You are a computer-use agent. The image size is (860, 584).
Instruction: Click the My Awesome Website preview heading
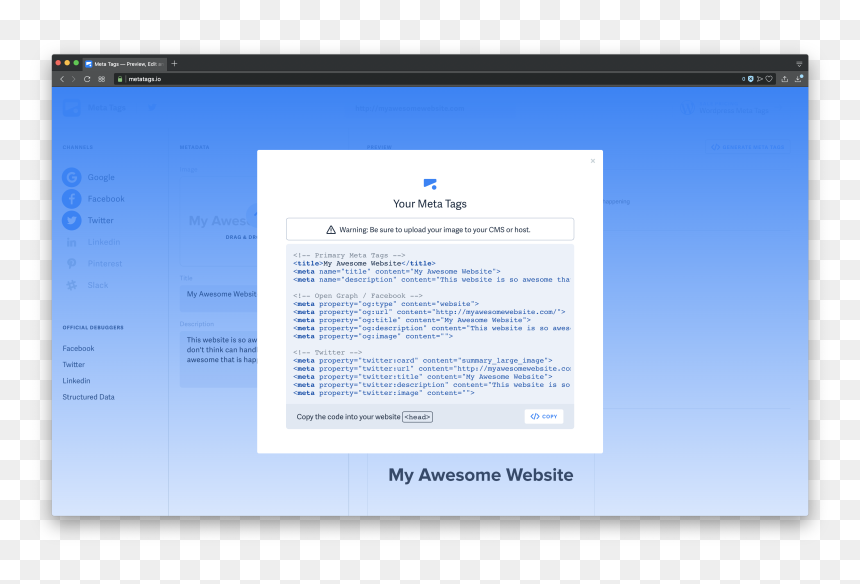[x=480, y=475]
